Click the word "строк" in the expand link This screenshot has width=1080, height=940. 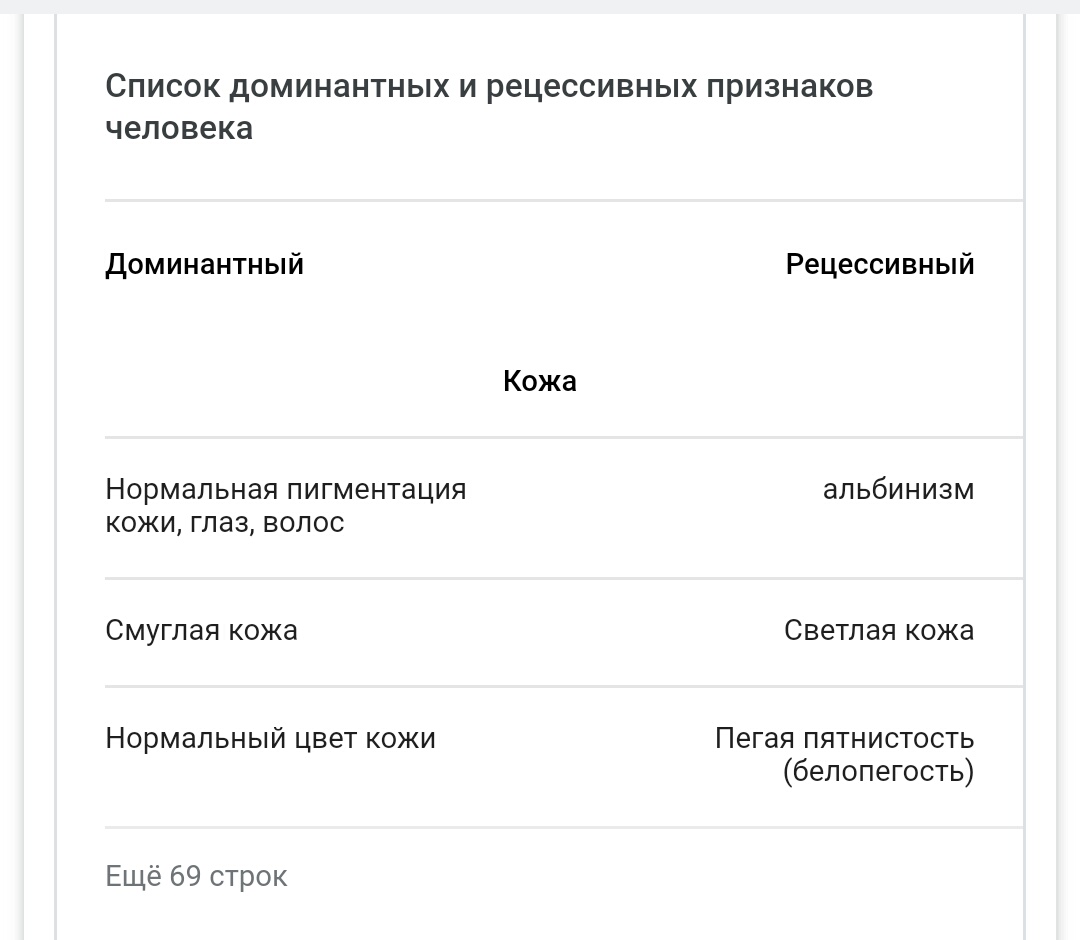coord(248,876)
